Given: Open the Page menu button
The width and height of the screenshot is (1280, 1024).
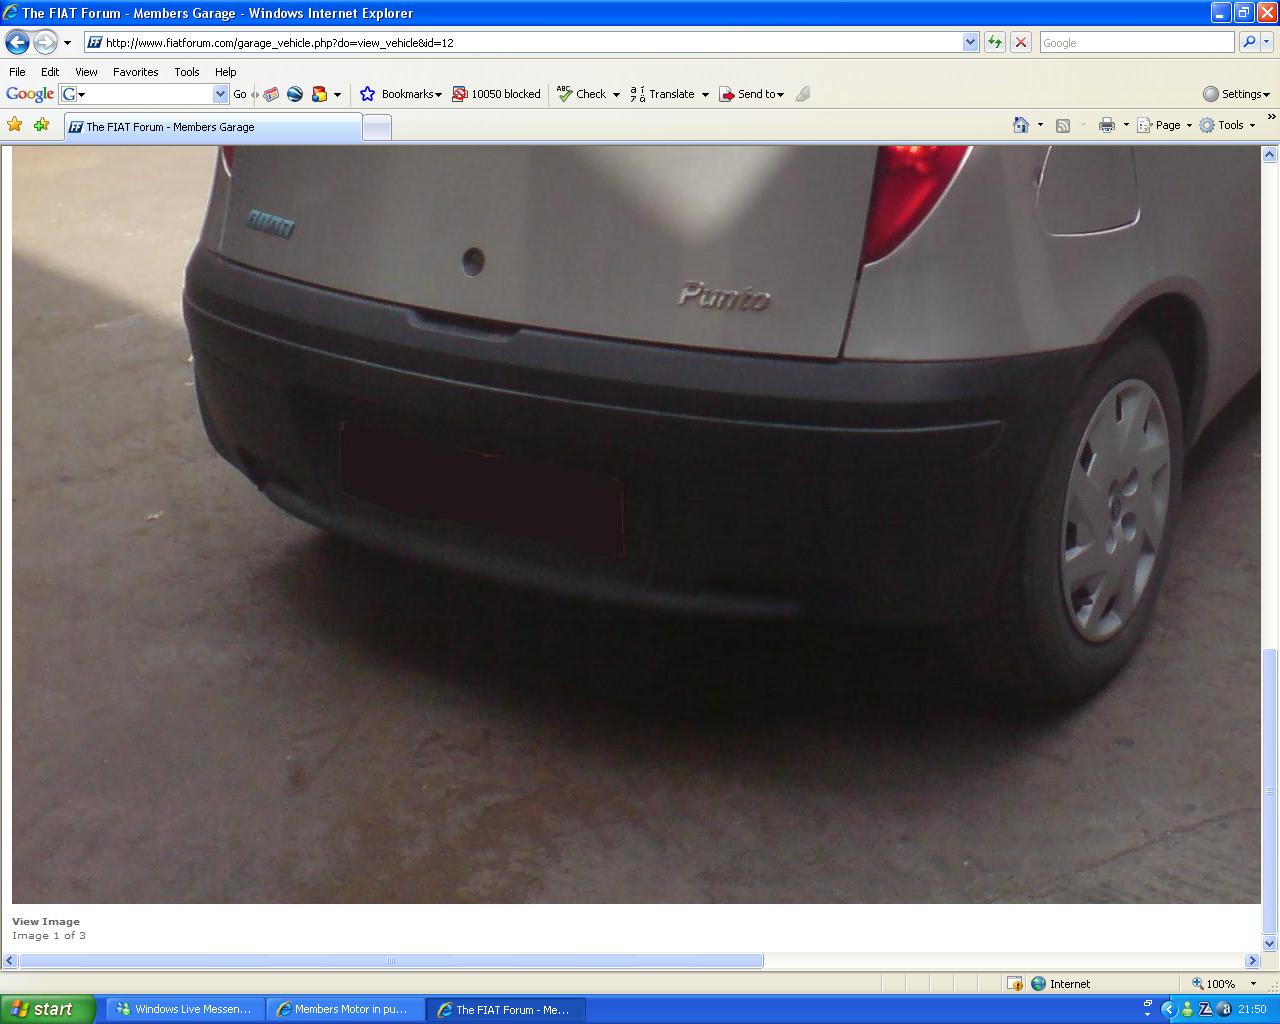Looking at the screenshot, I should pos(1165,125).
